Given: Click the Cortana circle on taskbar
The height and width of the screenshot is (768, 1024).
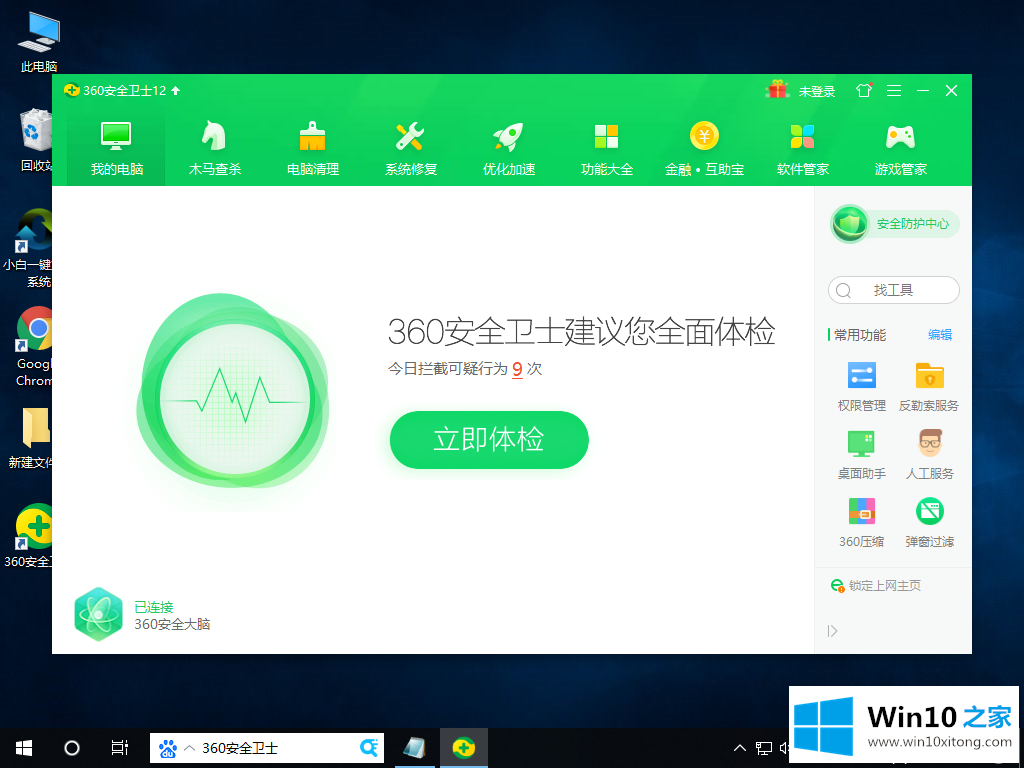Looking at the screenshot, I should coord(72,748).
